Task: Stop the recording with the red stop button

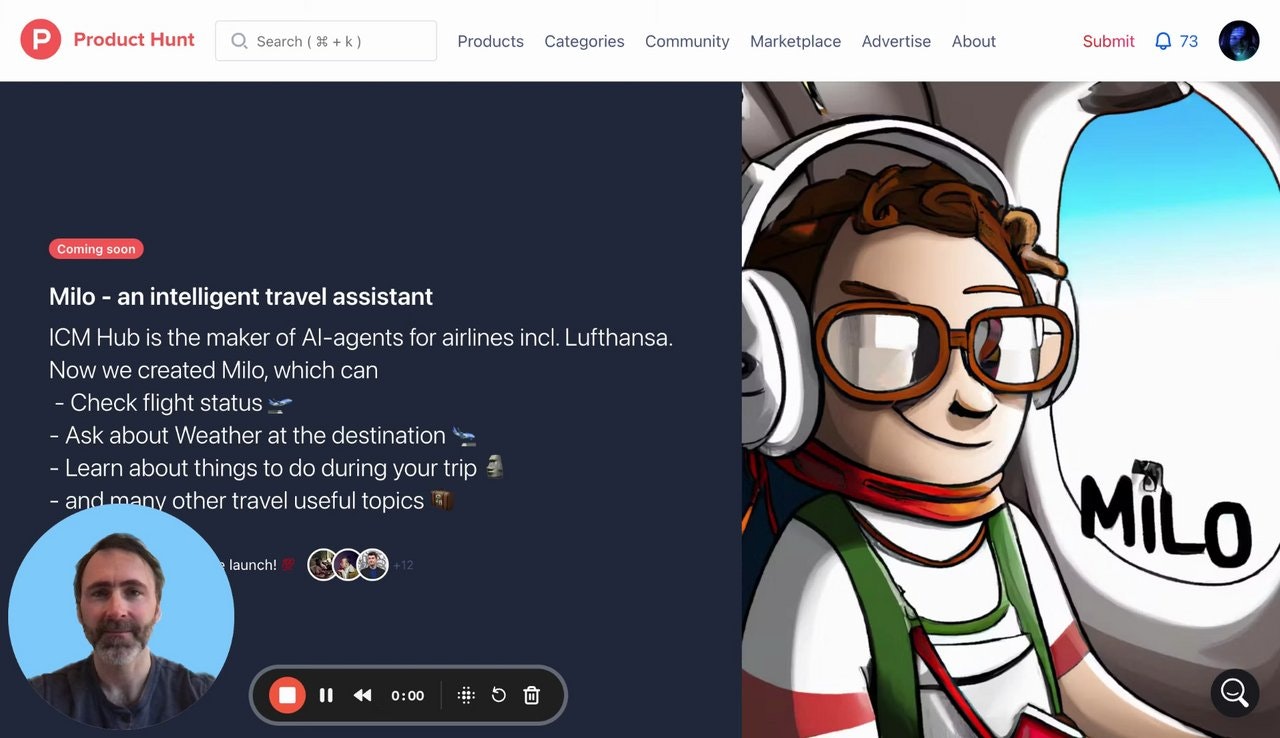Action: [287, 695]
